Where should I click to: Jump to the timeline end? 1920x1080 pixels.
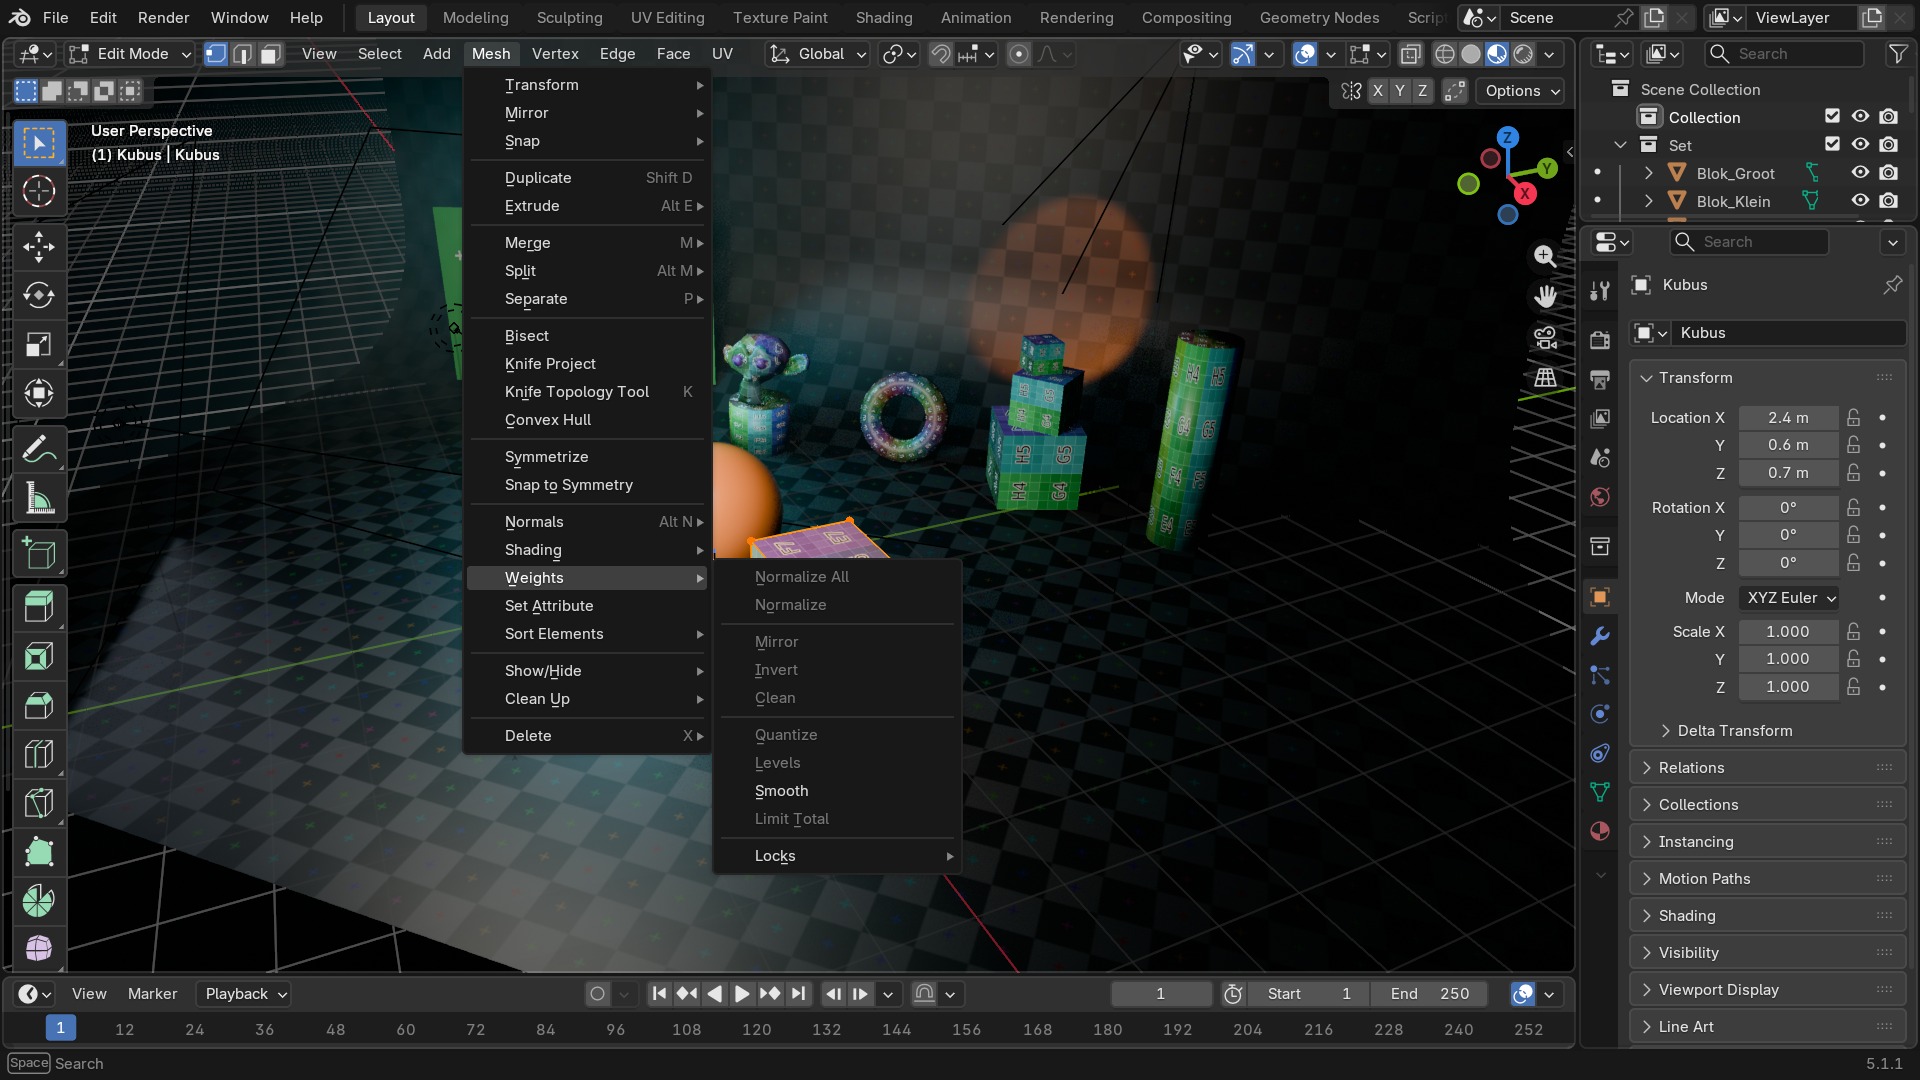pyautogui.click(x=797, y=994)
